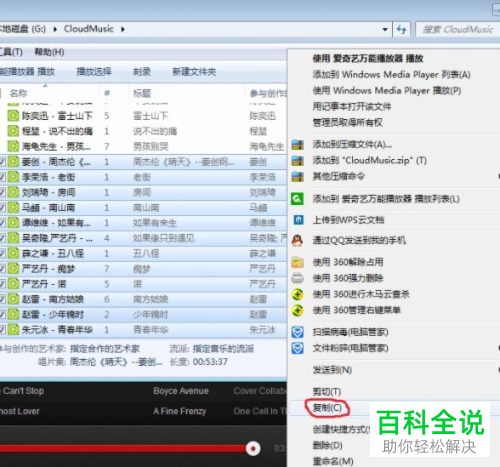
Task: Click the file icon beside 朱元冰 - 青春年华
Action: tap(13, 330)
